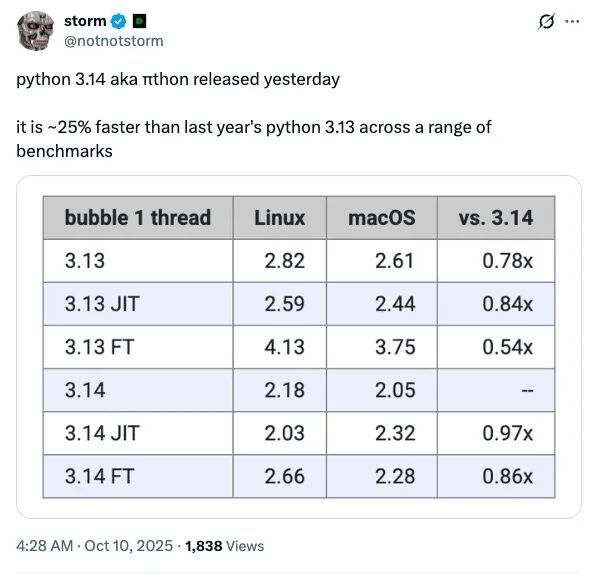Image resolution: width=589 pixels, height=574 pixels.
Task: Click the 0.54x value for 3.13 FT
Action: [x=507, y=347]
